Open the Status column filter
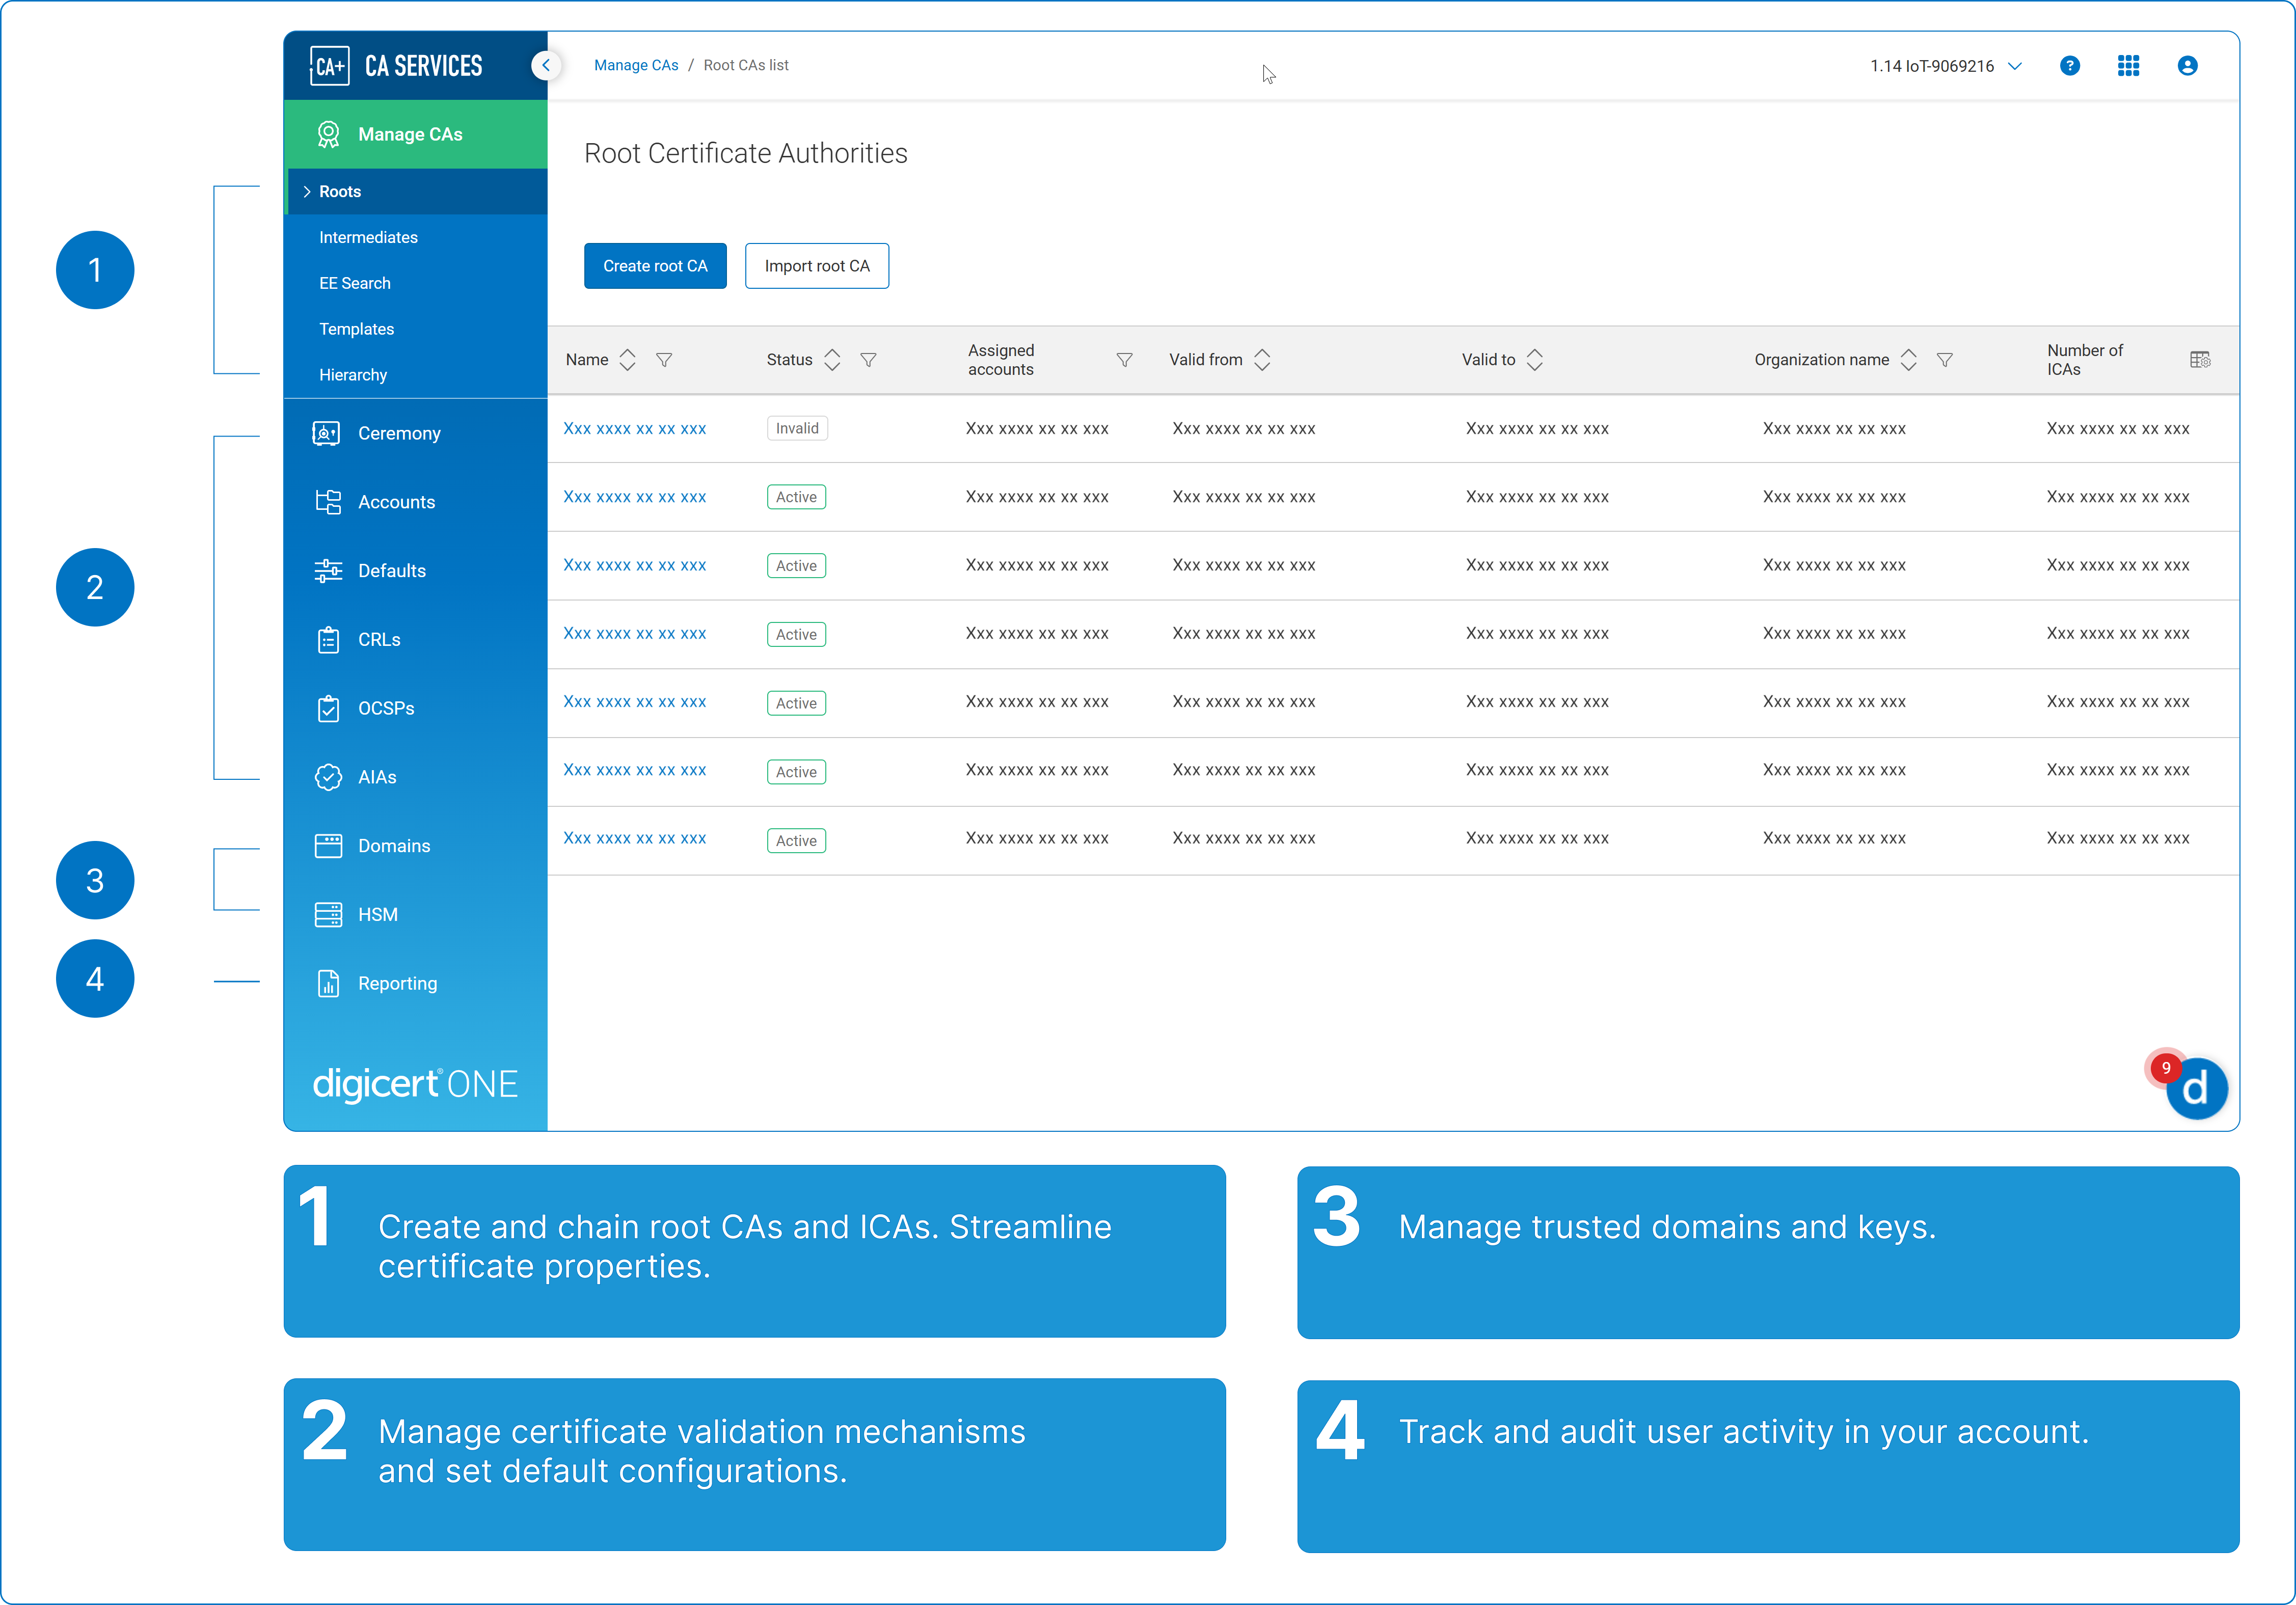 tap(868, 360)
